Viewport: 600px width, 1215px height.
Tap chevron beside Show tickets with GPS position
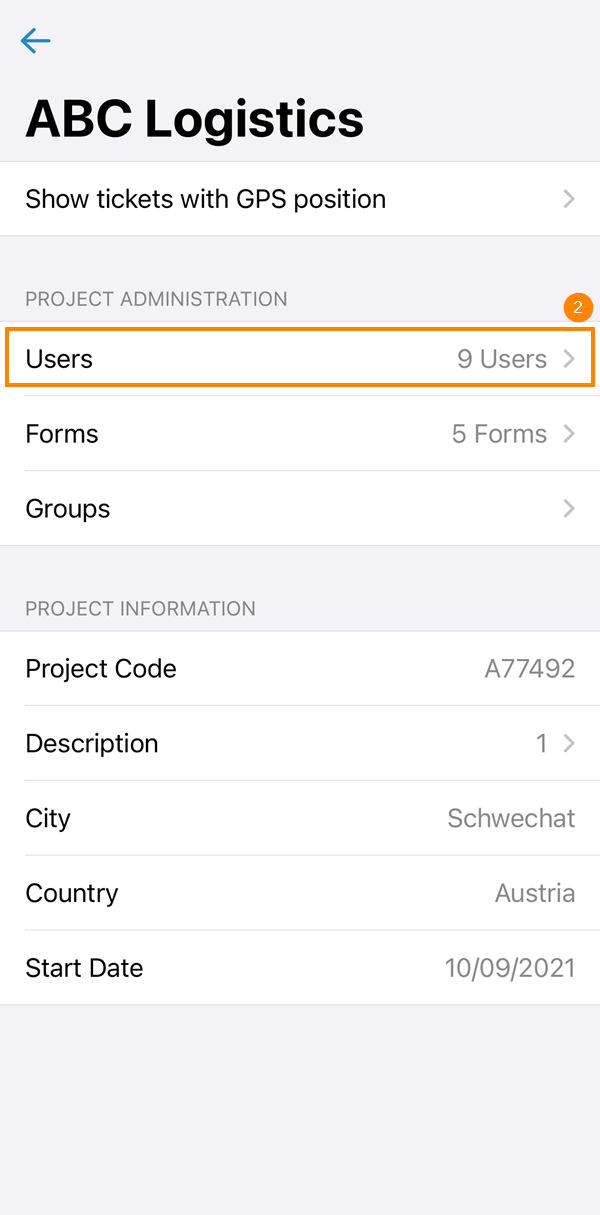coord(569,199)
